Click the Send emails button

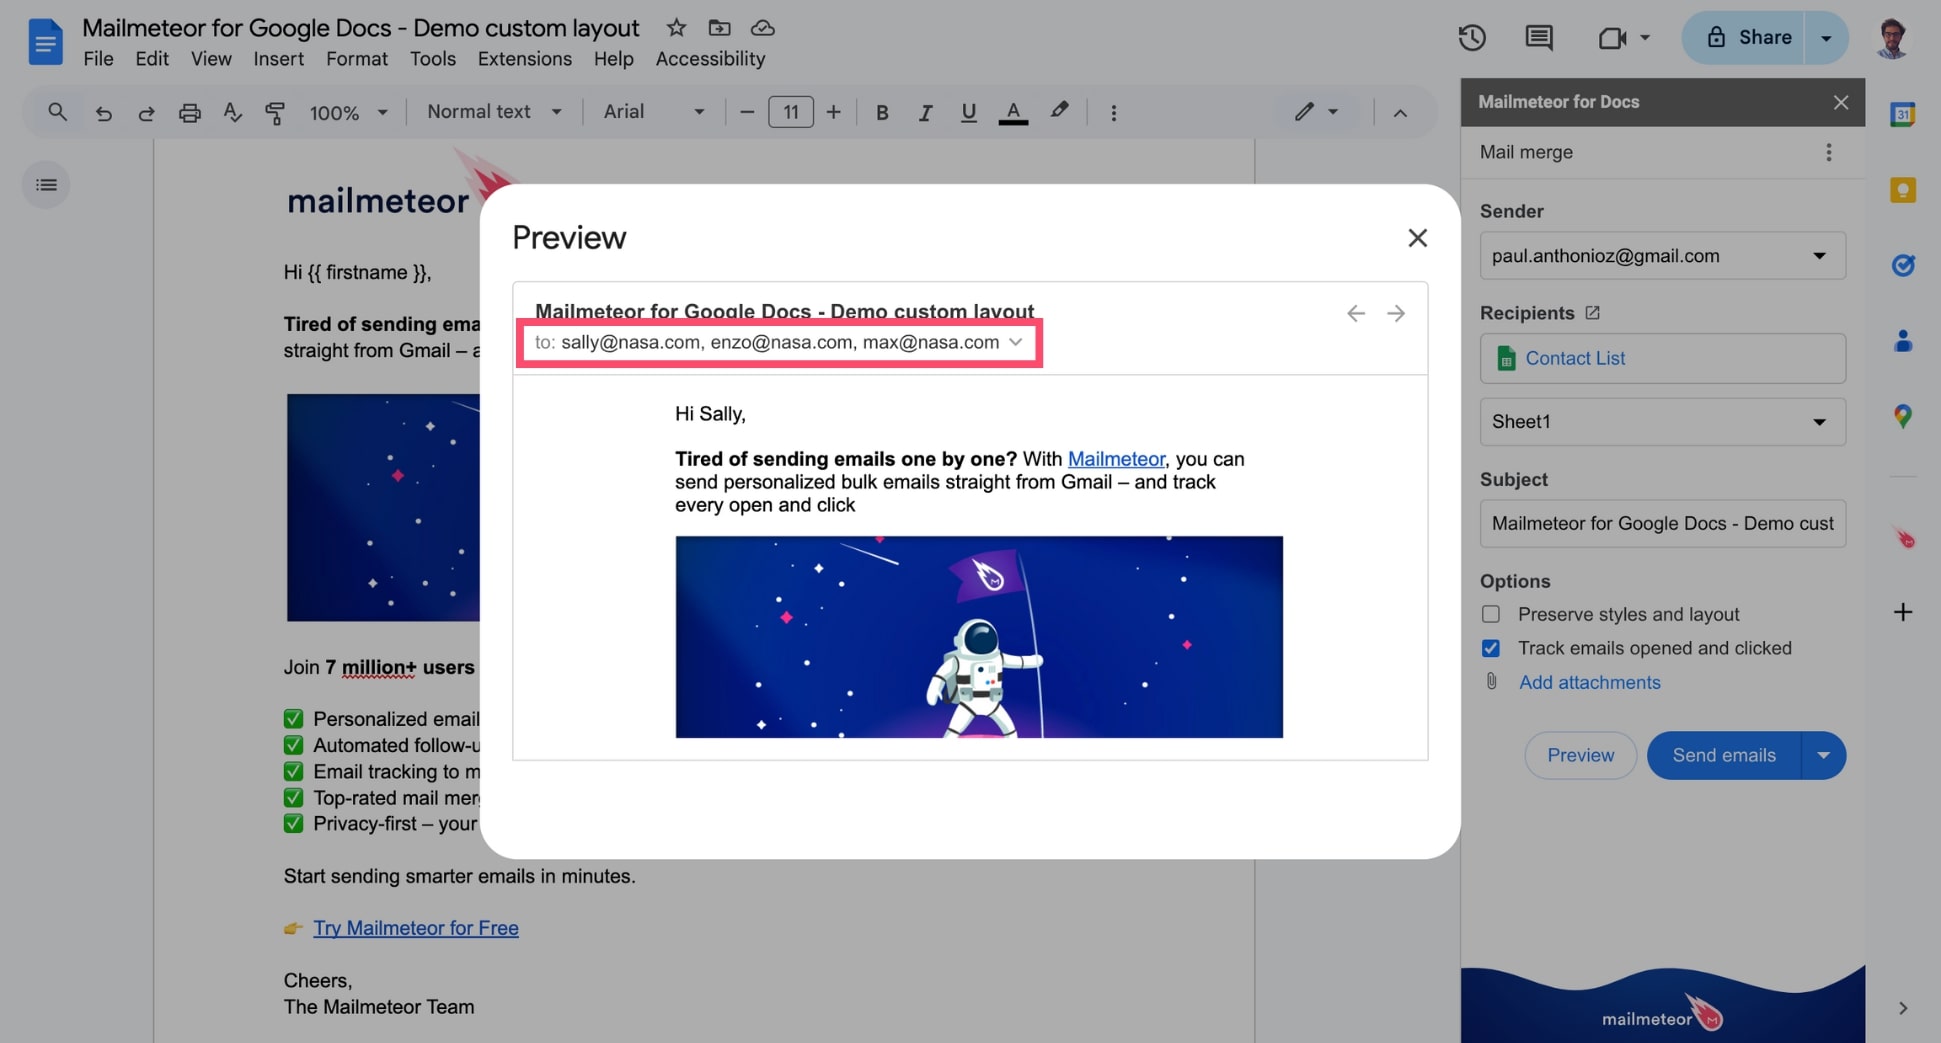(x=1724, y=755)
